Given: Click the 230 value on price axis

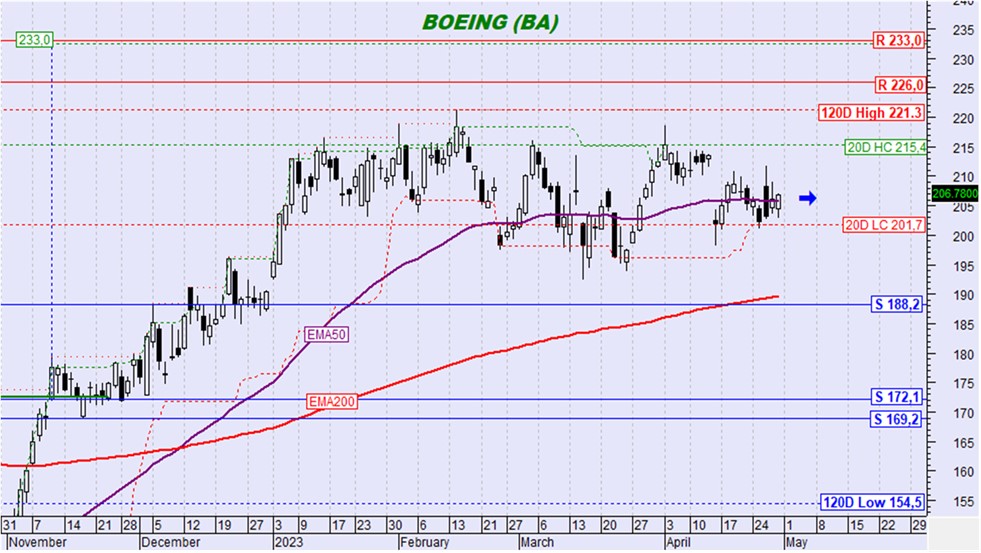Looking at the screenshot, I should (x=963, y=60).
